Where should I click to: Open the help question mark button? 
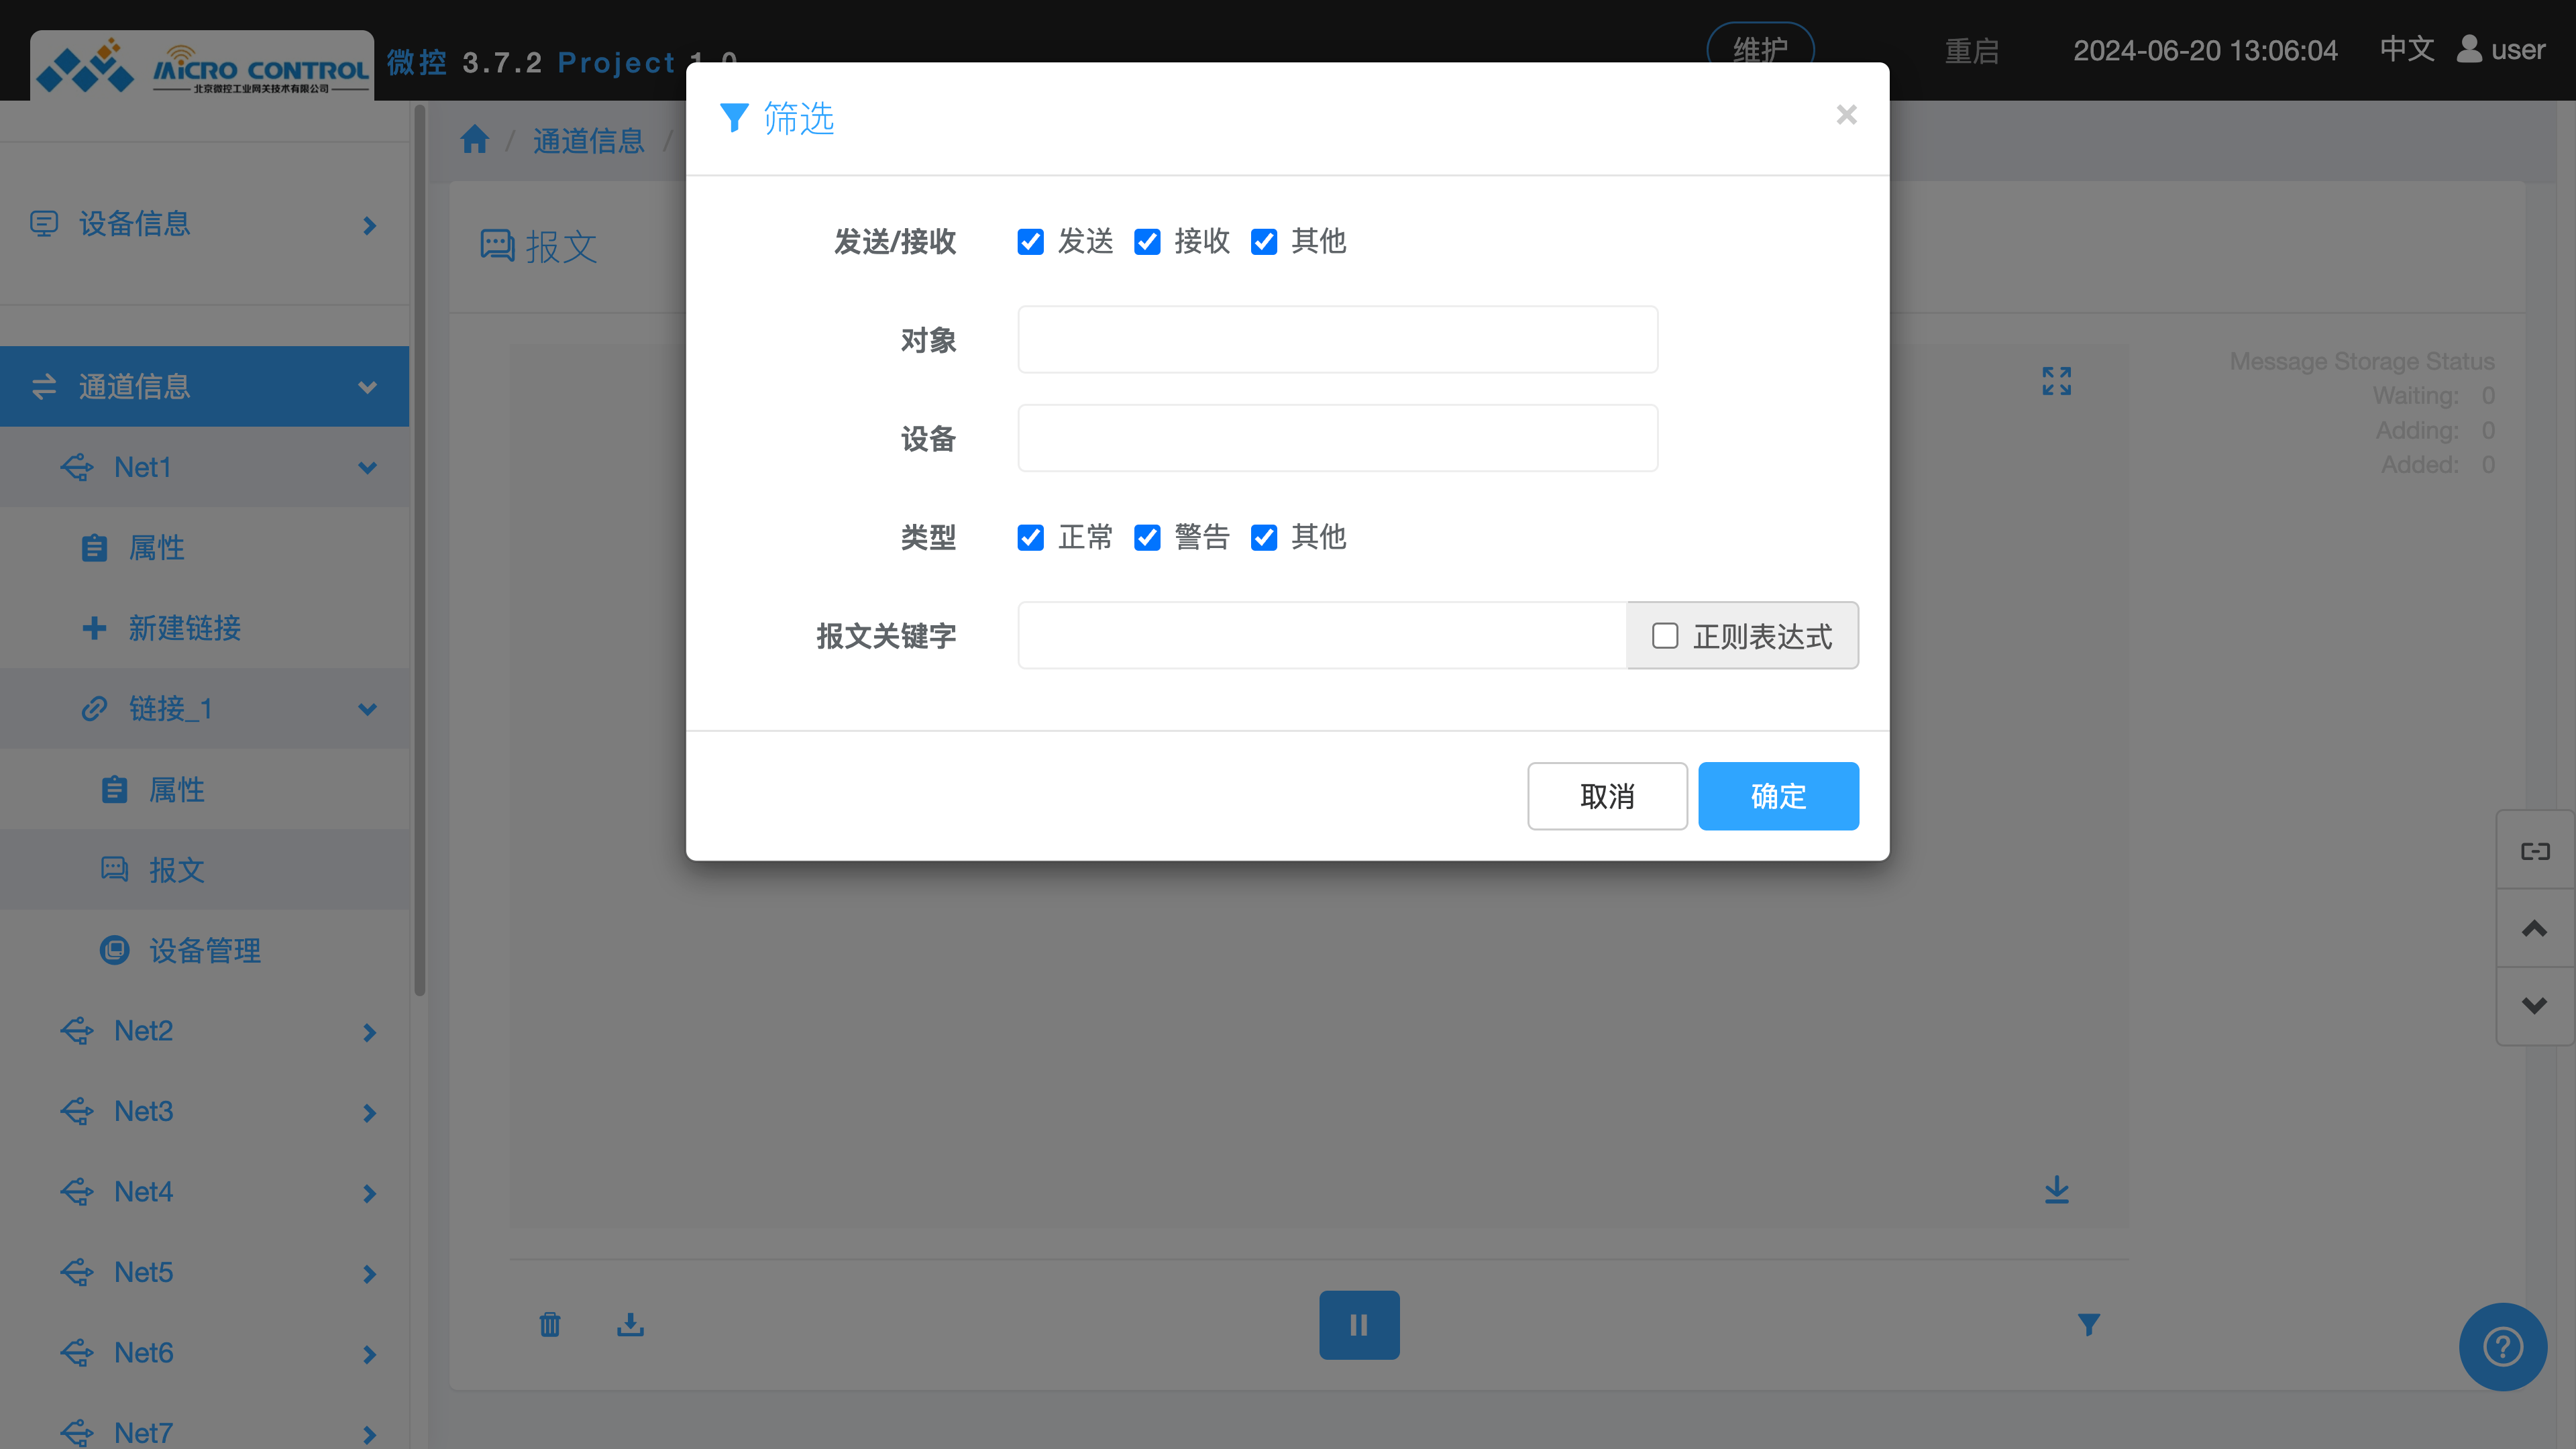point(2502,1346)
